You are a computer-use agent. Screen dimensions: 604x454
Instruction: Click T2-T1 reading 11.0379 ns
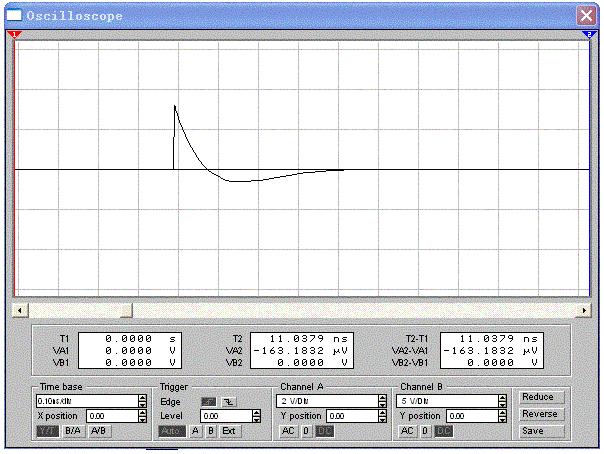498,339
